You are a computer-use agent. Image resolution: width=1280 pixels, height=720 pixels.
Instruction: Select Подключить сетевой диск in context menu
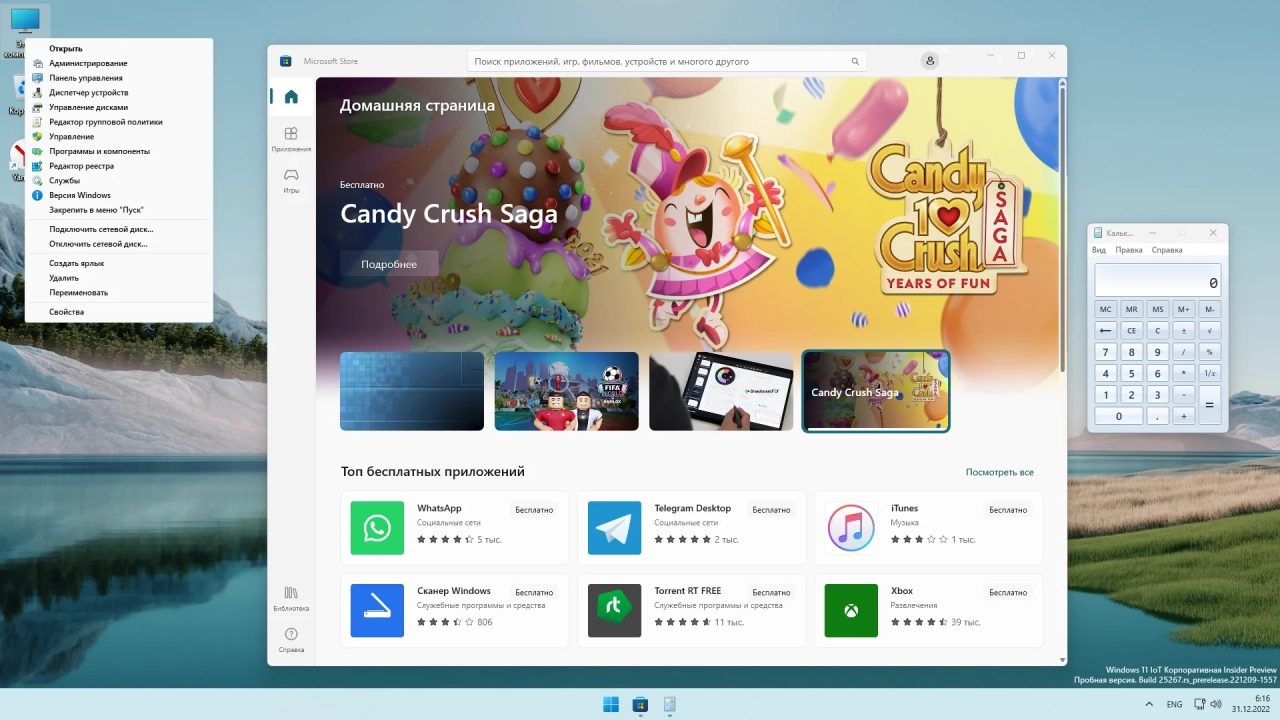pos(119,229)
